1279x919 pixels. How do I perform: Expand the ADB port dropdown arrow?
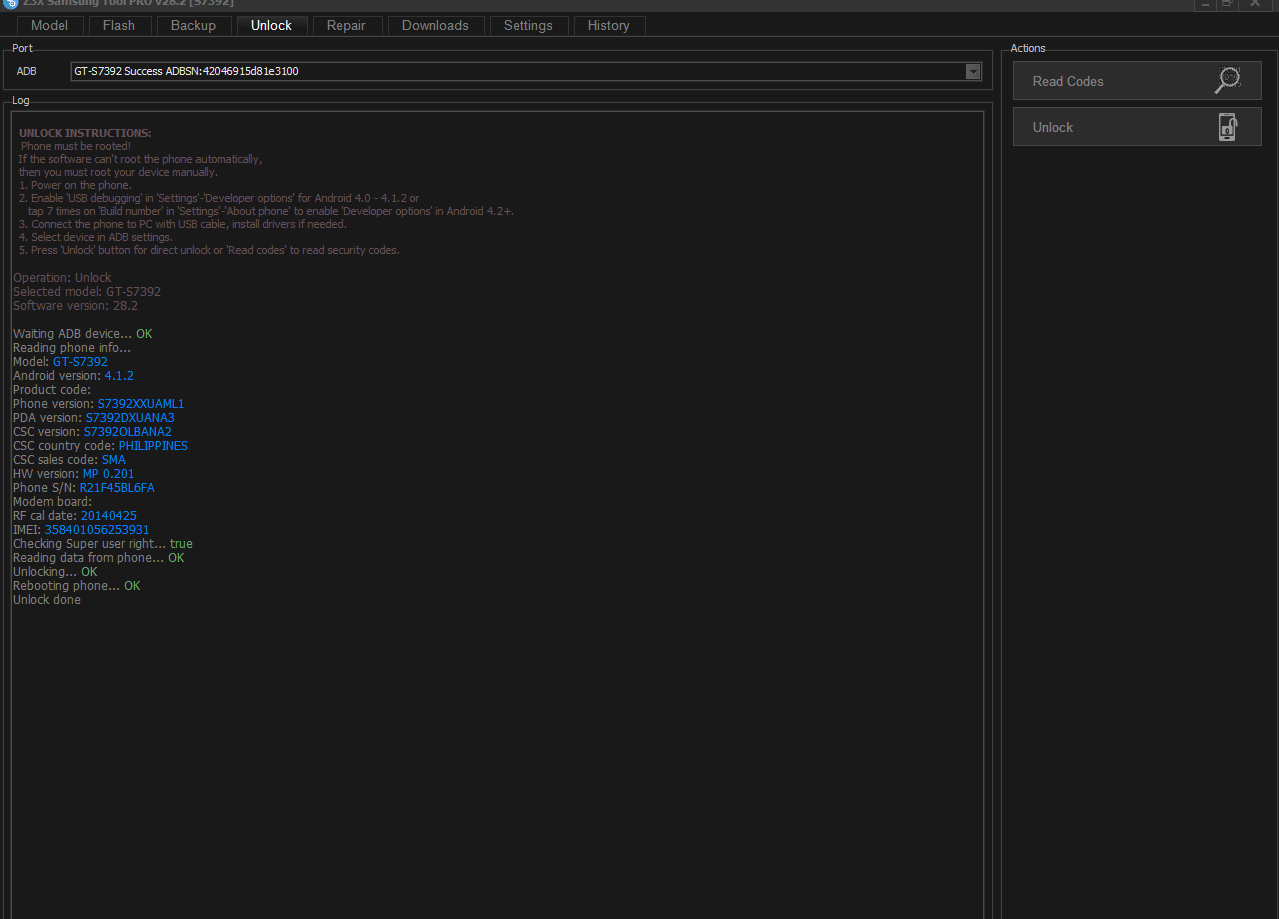(973, 71)
